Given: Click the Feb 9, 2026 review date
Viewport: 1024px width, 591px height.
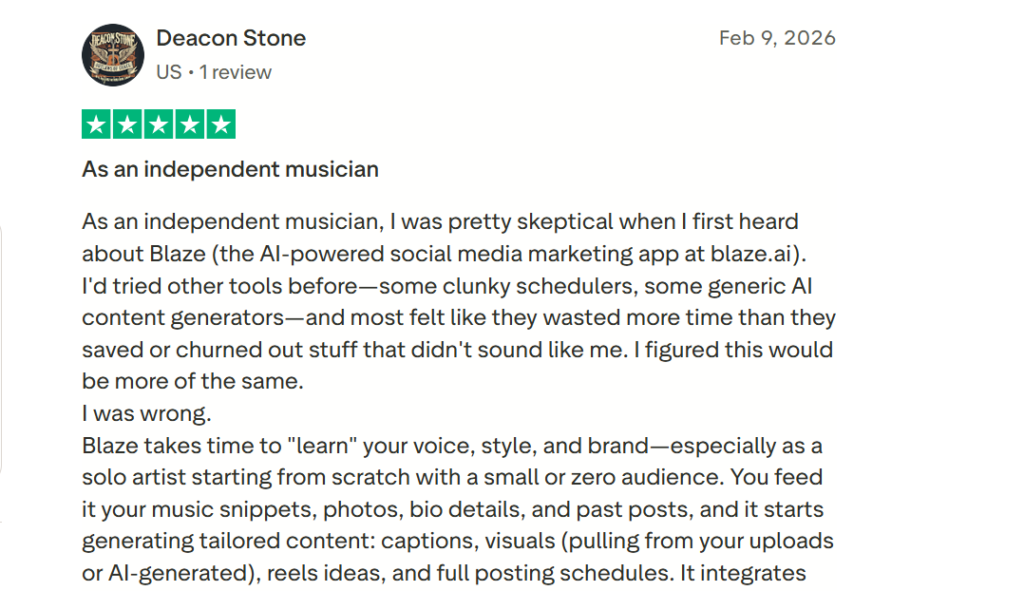Looking at the screenshot, I should click(x=777, y=39).
